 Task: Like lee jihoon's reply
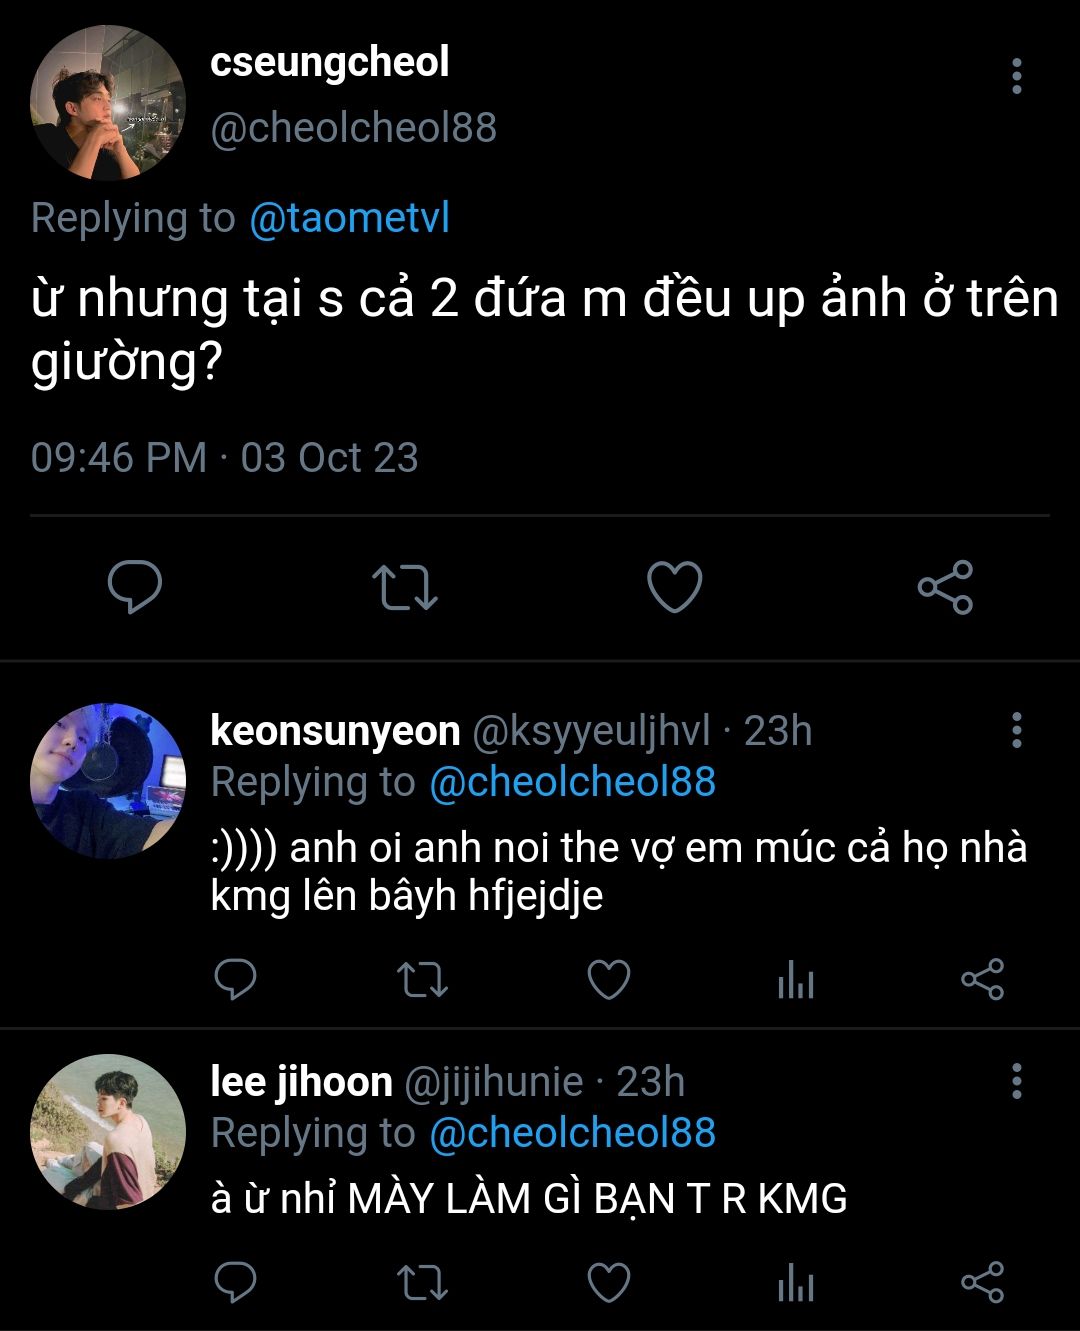(608, 1283)
